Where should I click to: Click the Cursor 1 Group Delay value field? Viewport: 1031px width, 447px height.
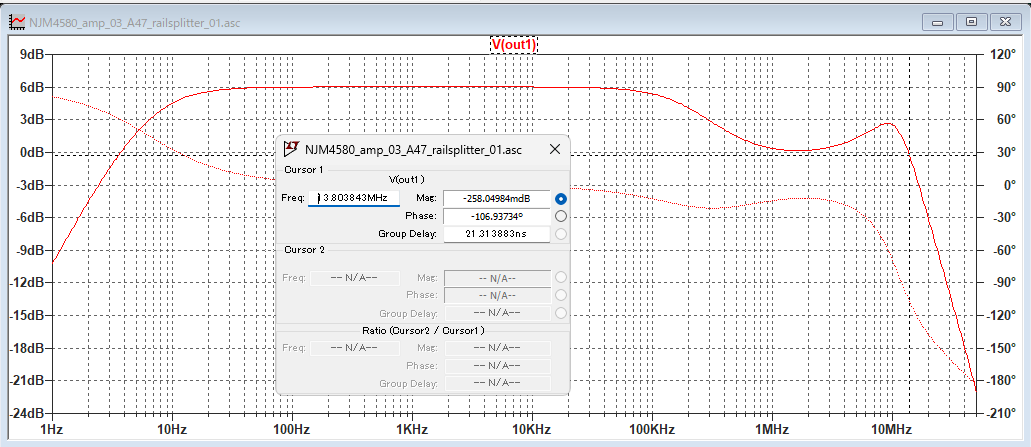[496, 234]
